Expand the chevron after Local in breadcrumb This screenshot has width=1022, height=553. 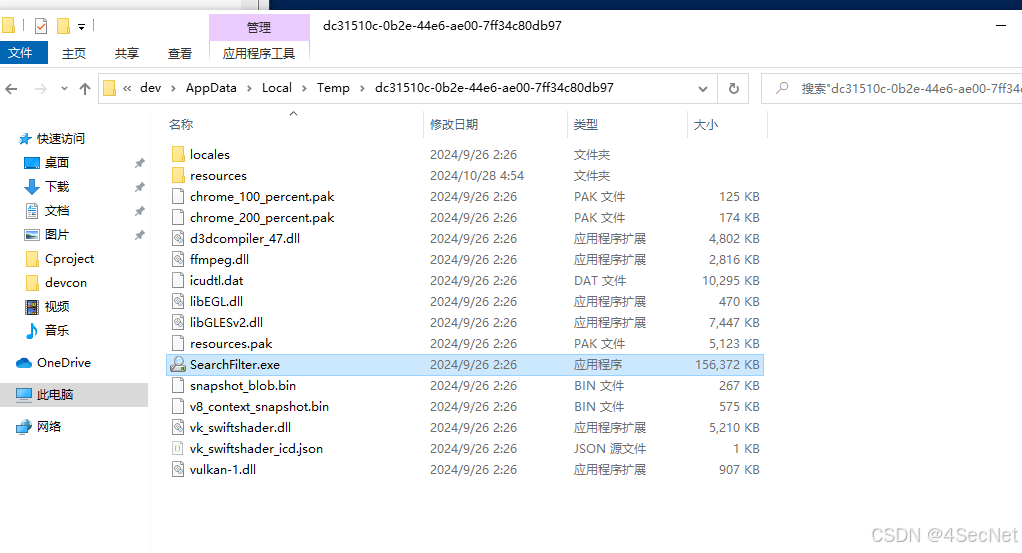pyautogui.click(x=304, y=88)
